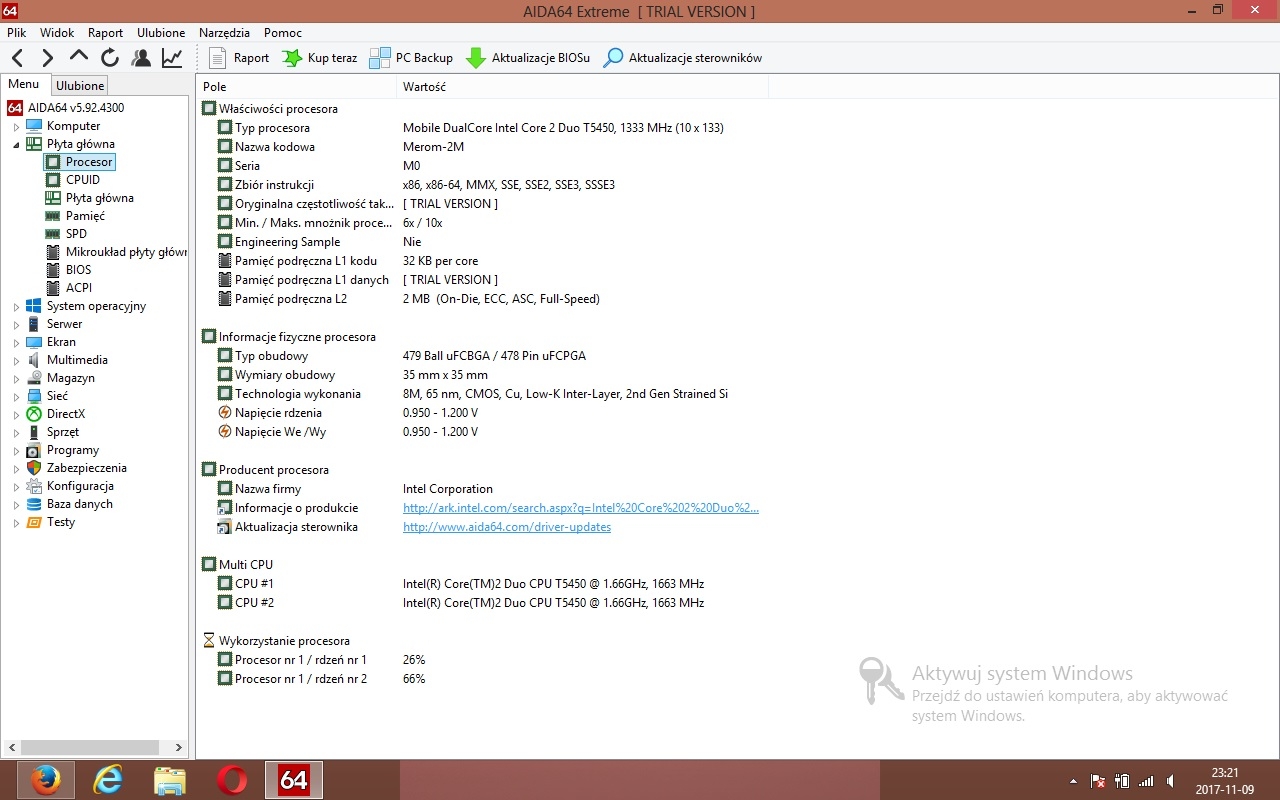Go back with the left arrow toolbar icon
Screen dimensions: 1280x800
18,58
